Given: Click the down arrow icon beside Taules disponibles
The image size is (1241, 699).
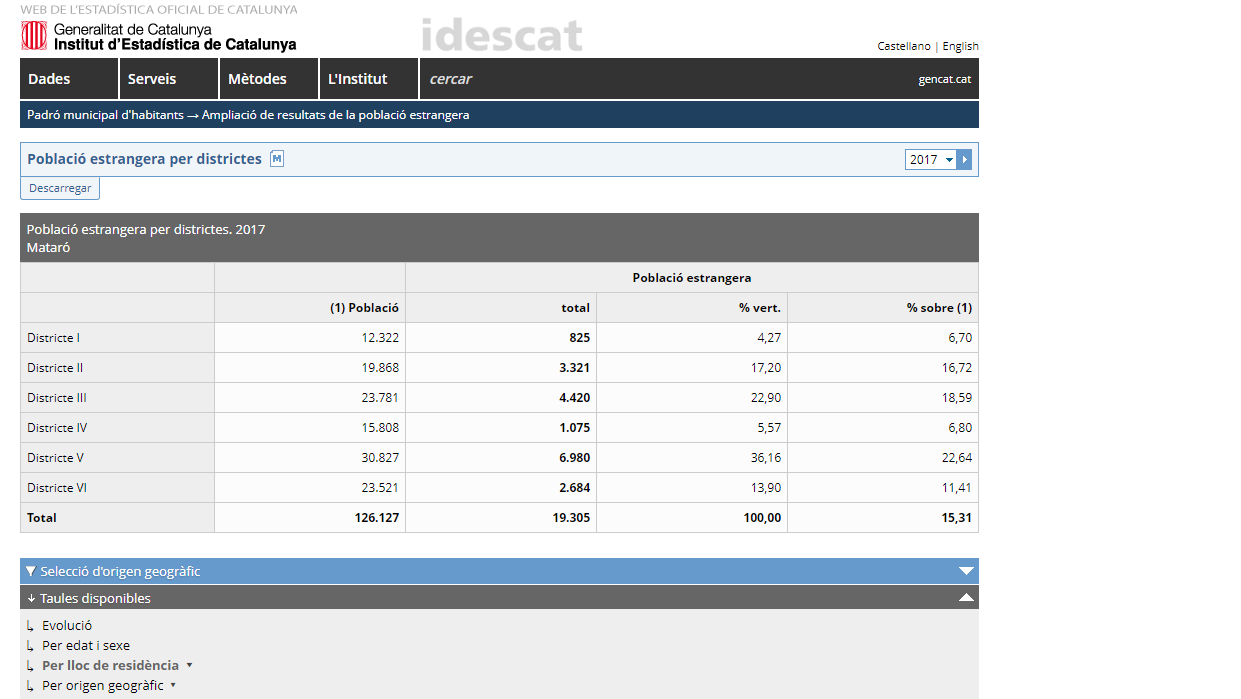Looking at the screenshot, I should 31,599.
